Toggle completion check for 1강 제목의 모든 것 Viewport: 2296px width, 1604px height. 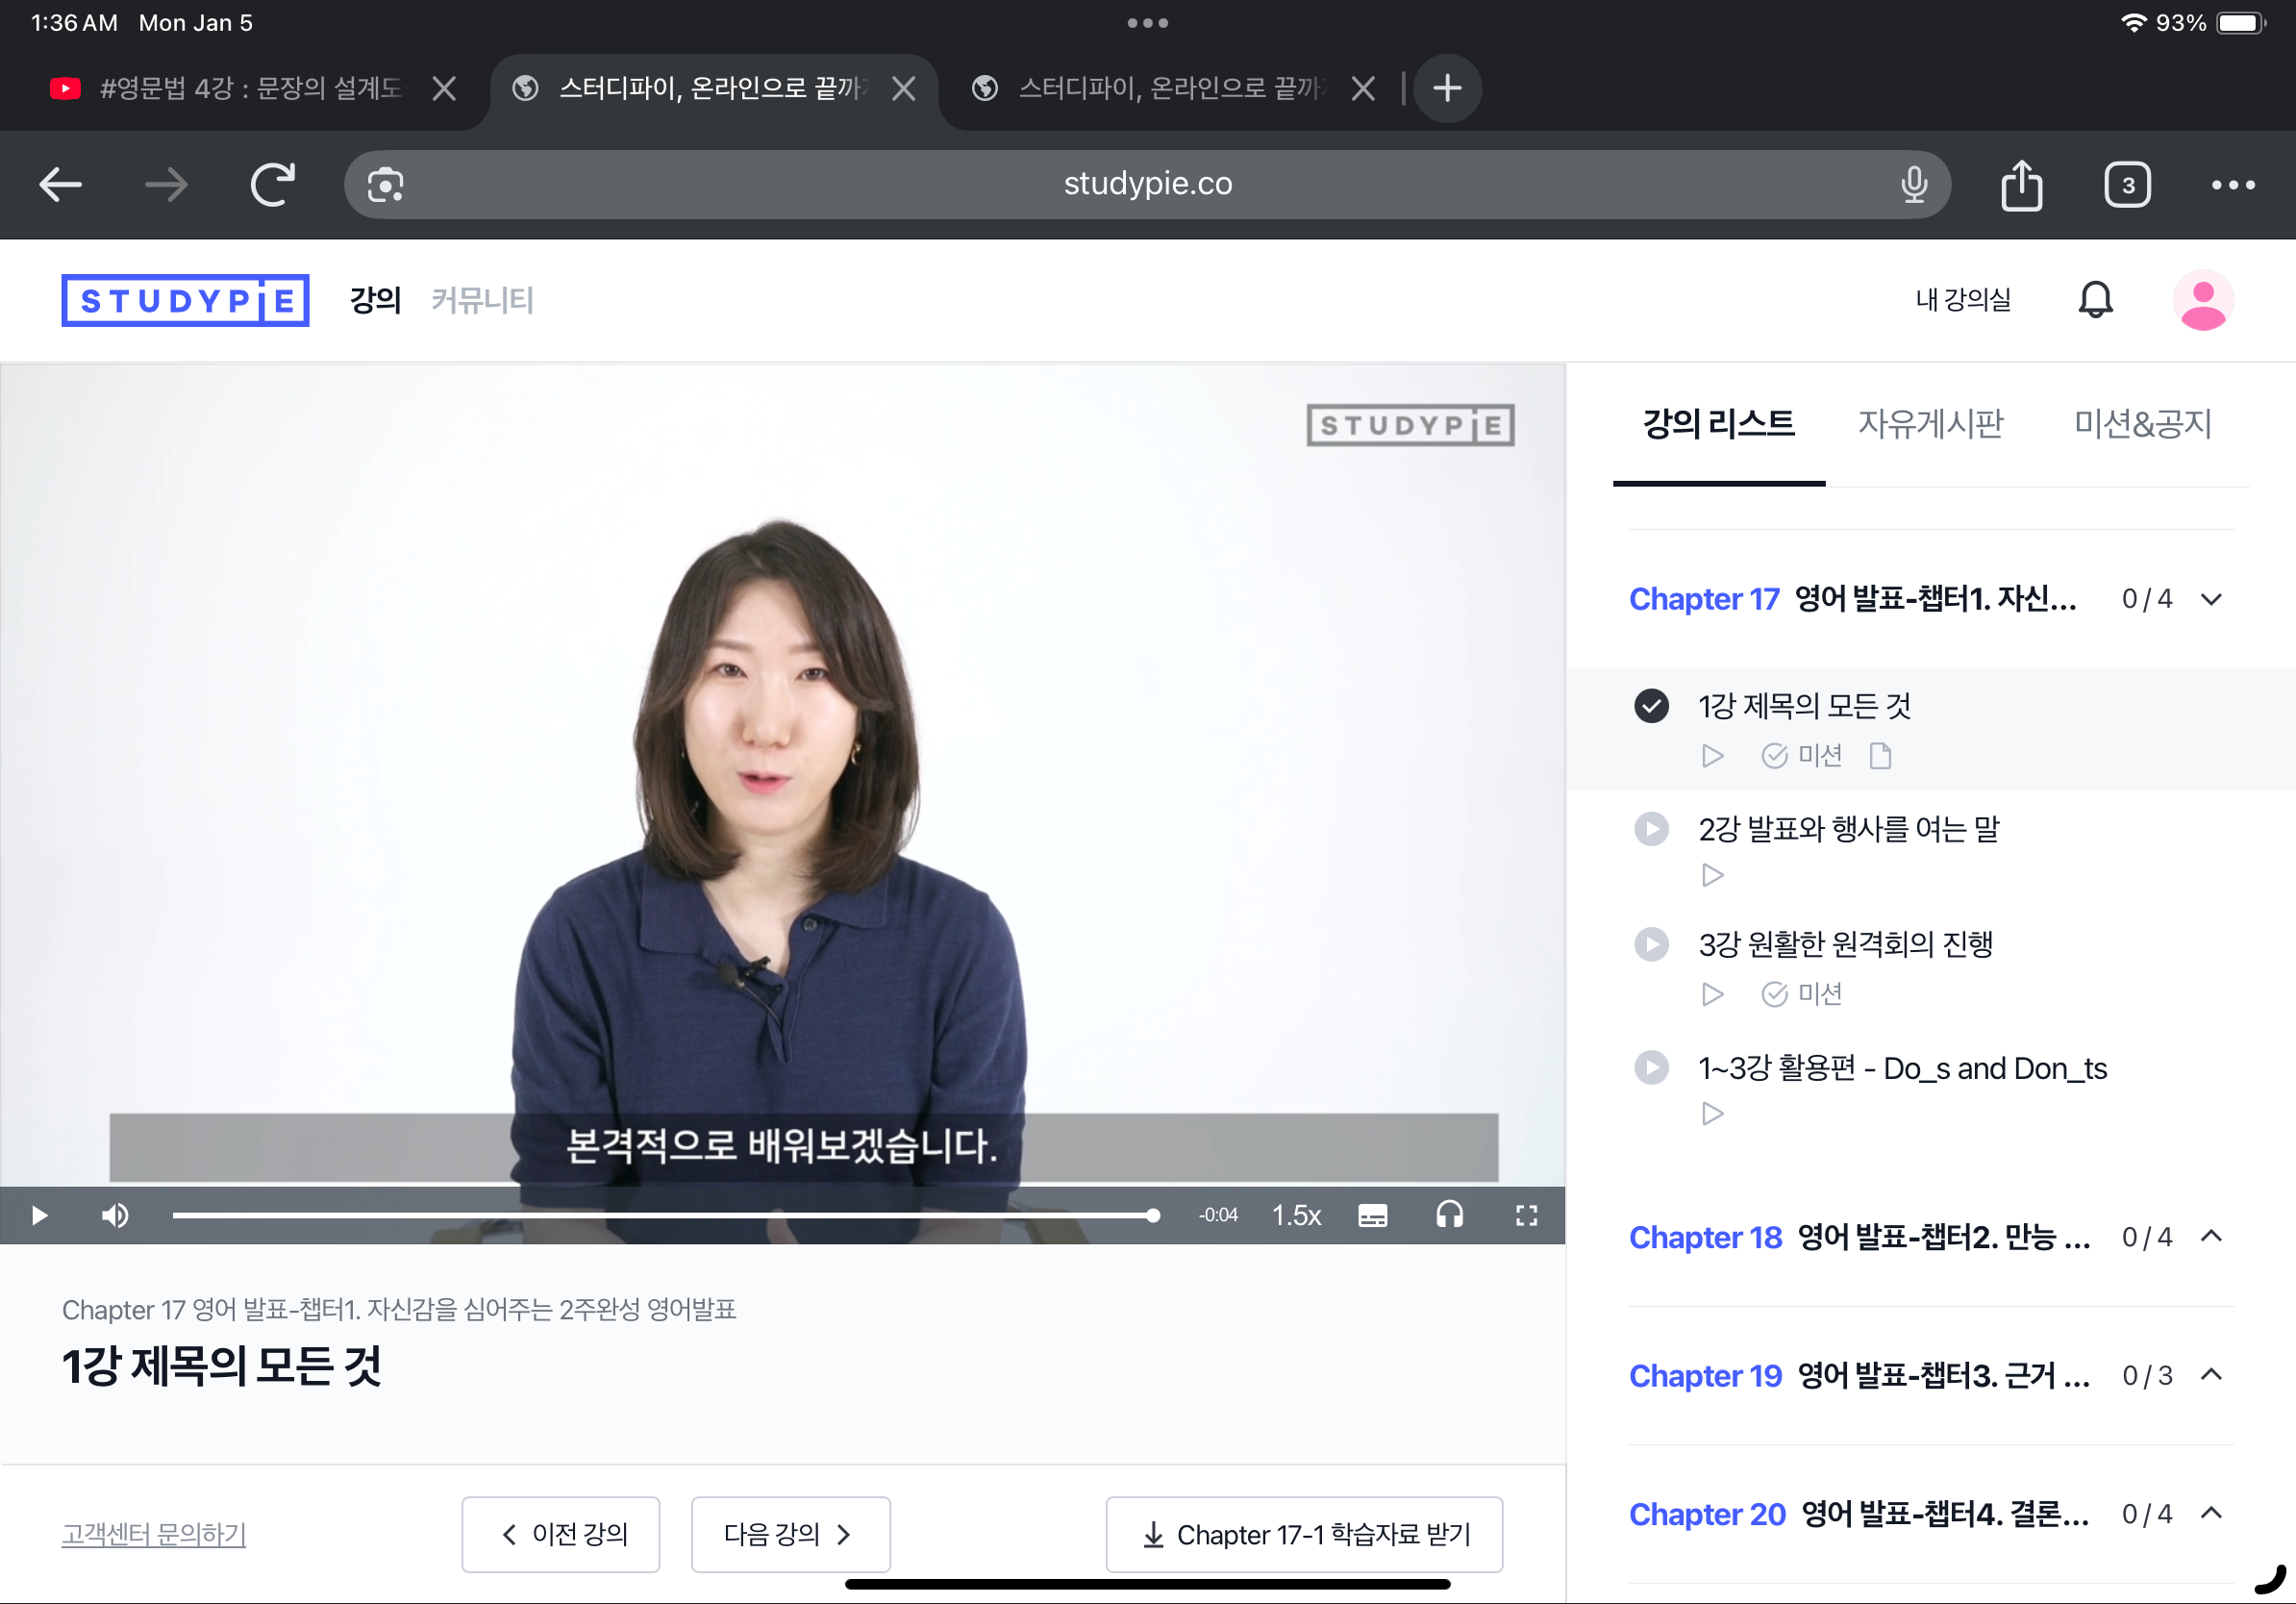click(1651, 706)
